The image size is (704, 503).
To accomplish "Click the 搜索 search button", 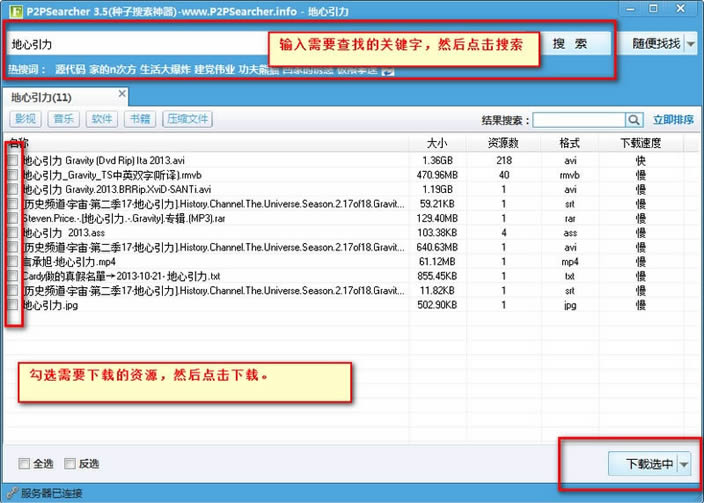I will (x=576, y=44).
